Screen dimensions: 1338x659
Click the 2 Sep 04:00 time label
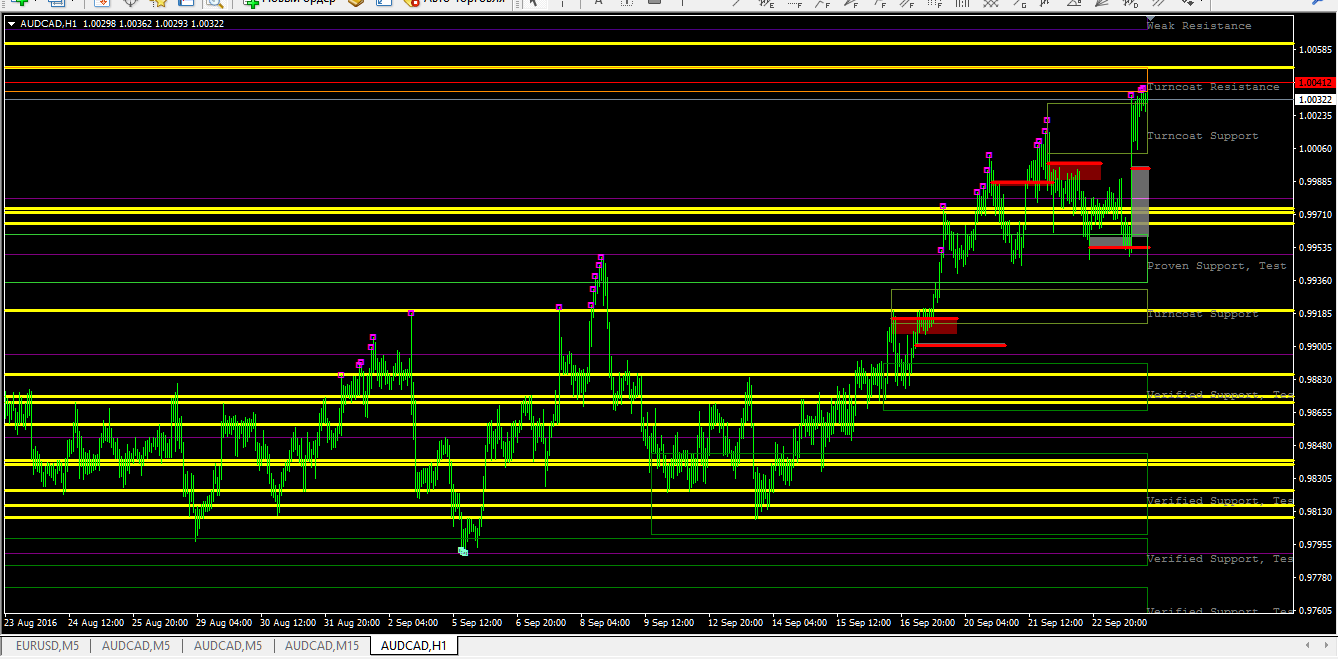click(x=413, y=622)
